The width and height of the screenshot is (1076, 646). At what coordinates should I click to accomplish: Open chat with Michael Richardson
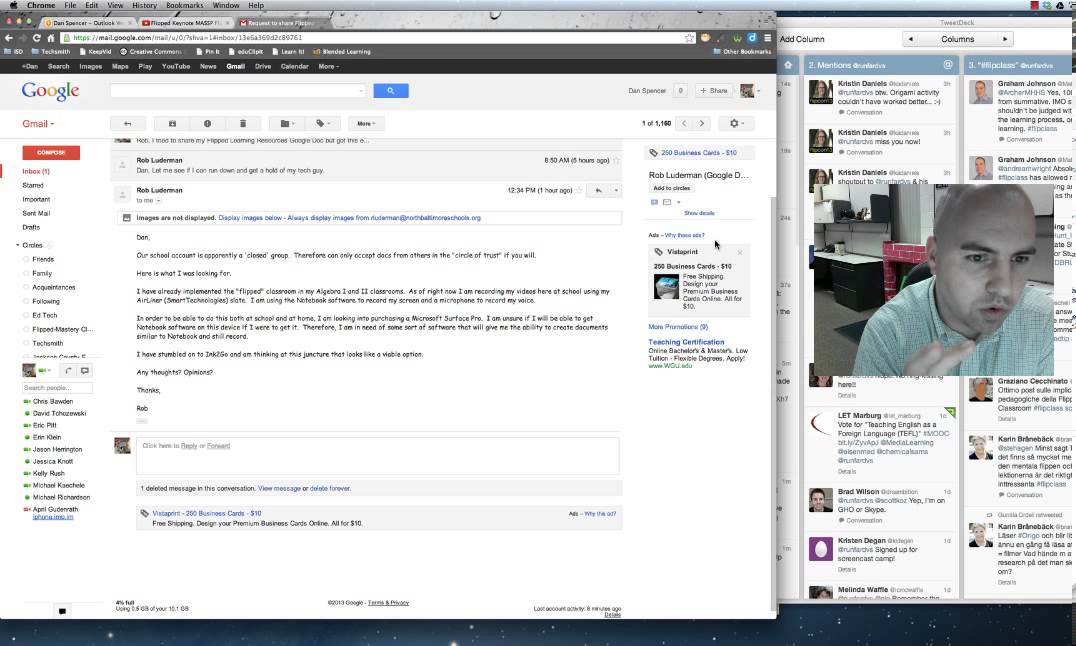click(61, 497)
